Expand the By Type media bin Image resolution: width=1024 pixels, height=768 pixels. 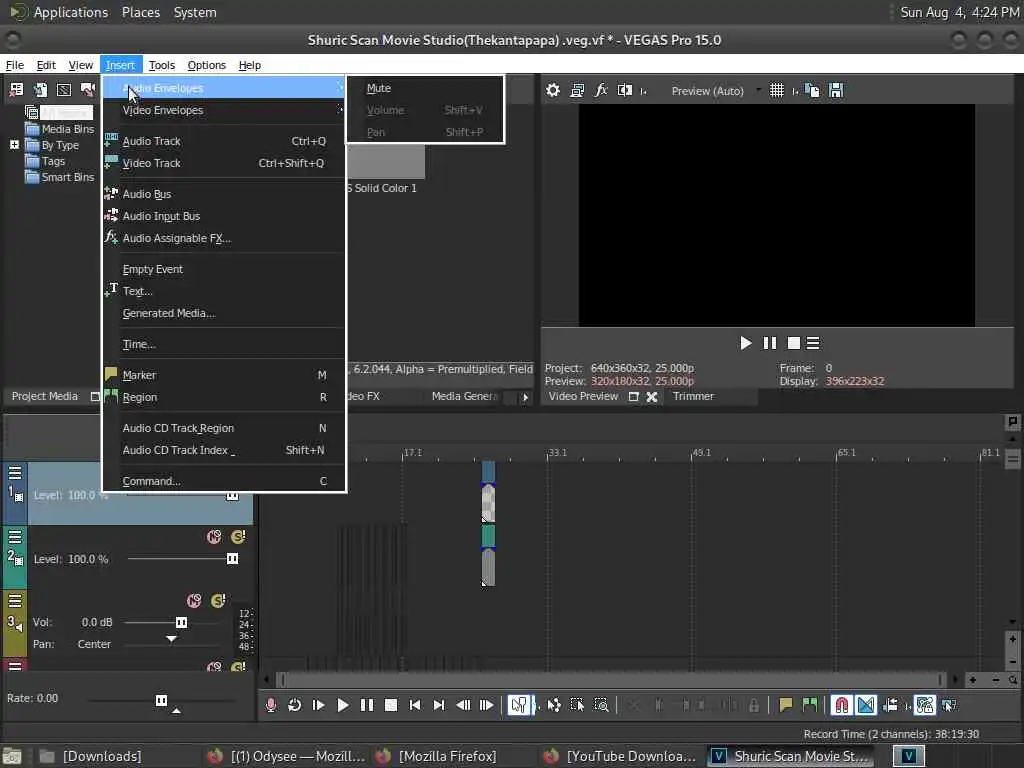click(x=14, y=144)
